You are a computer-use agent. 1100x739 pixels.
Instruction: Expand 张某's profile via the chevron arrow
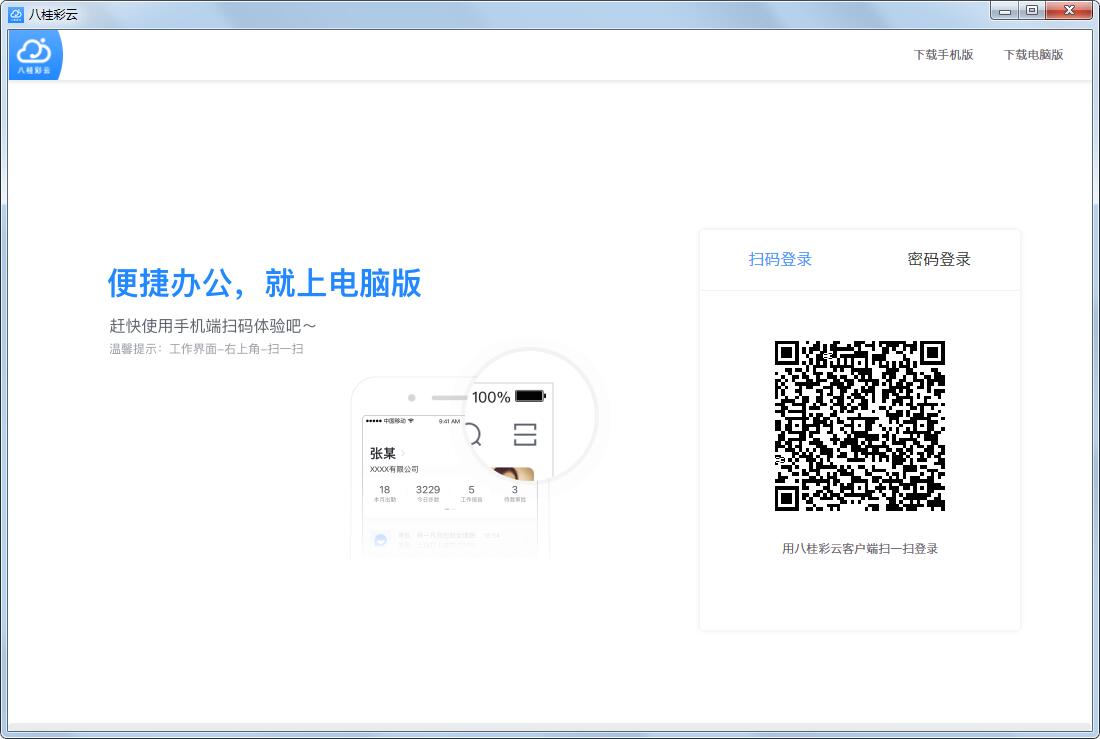pyautogui.click(x=402, y=454)
